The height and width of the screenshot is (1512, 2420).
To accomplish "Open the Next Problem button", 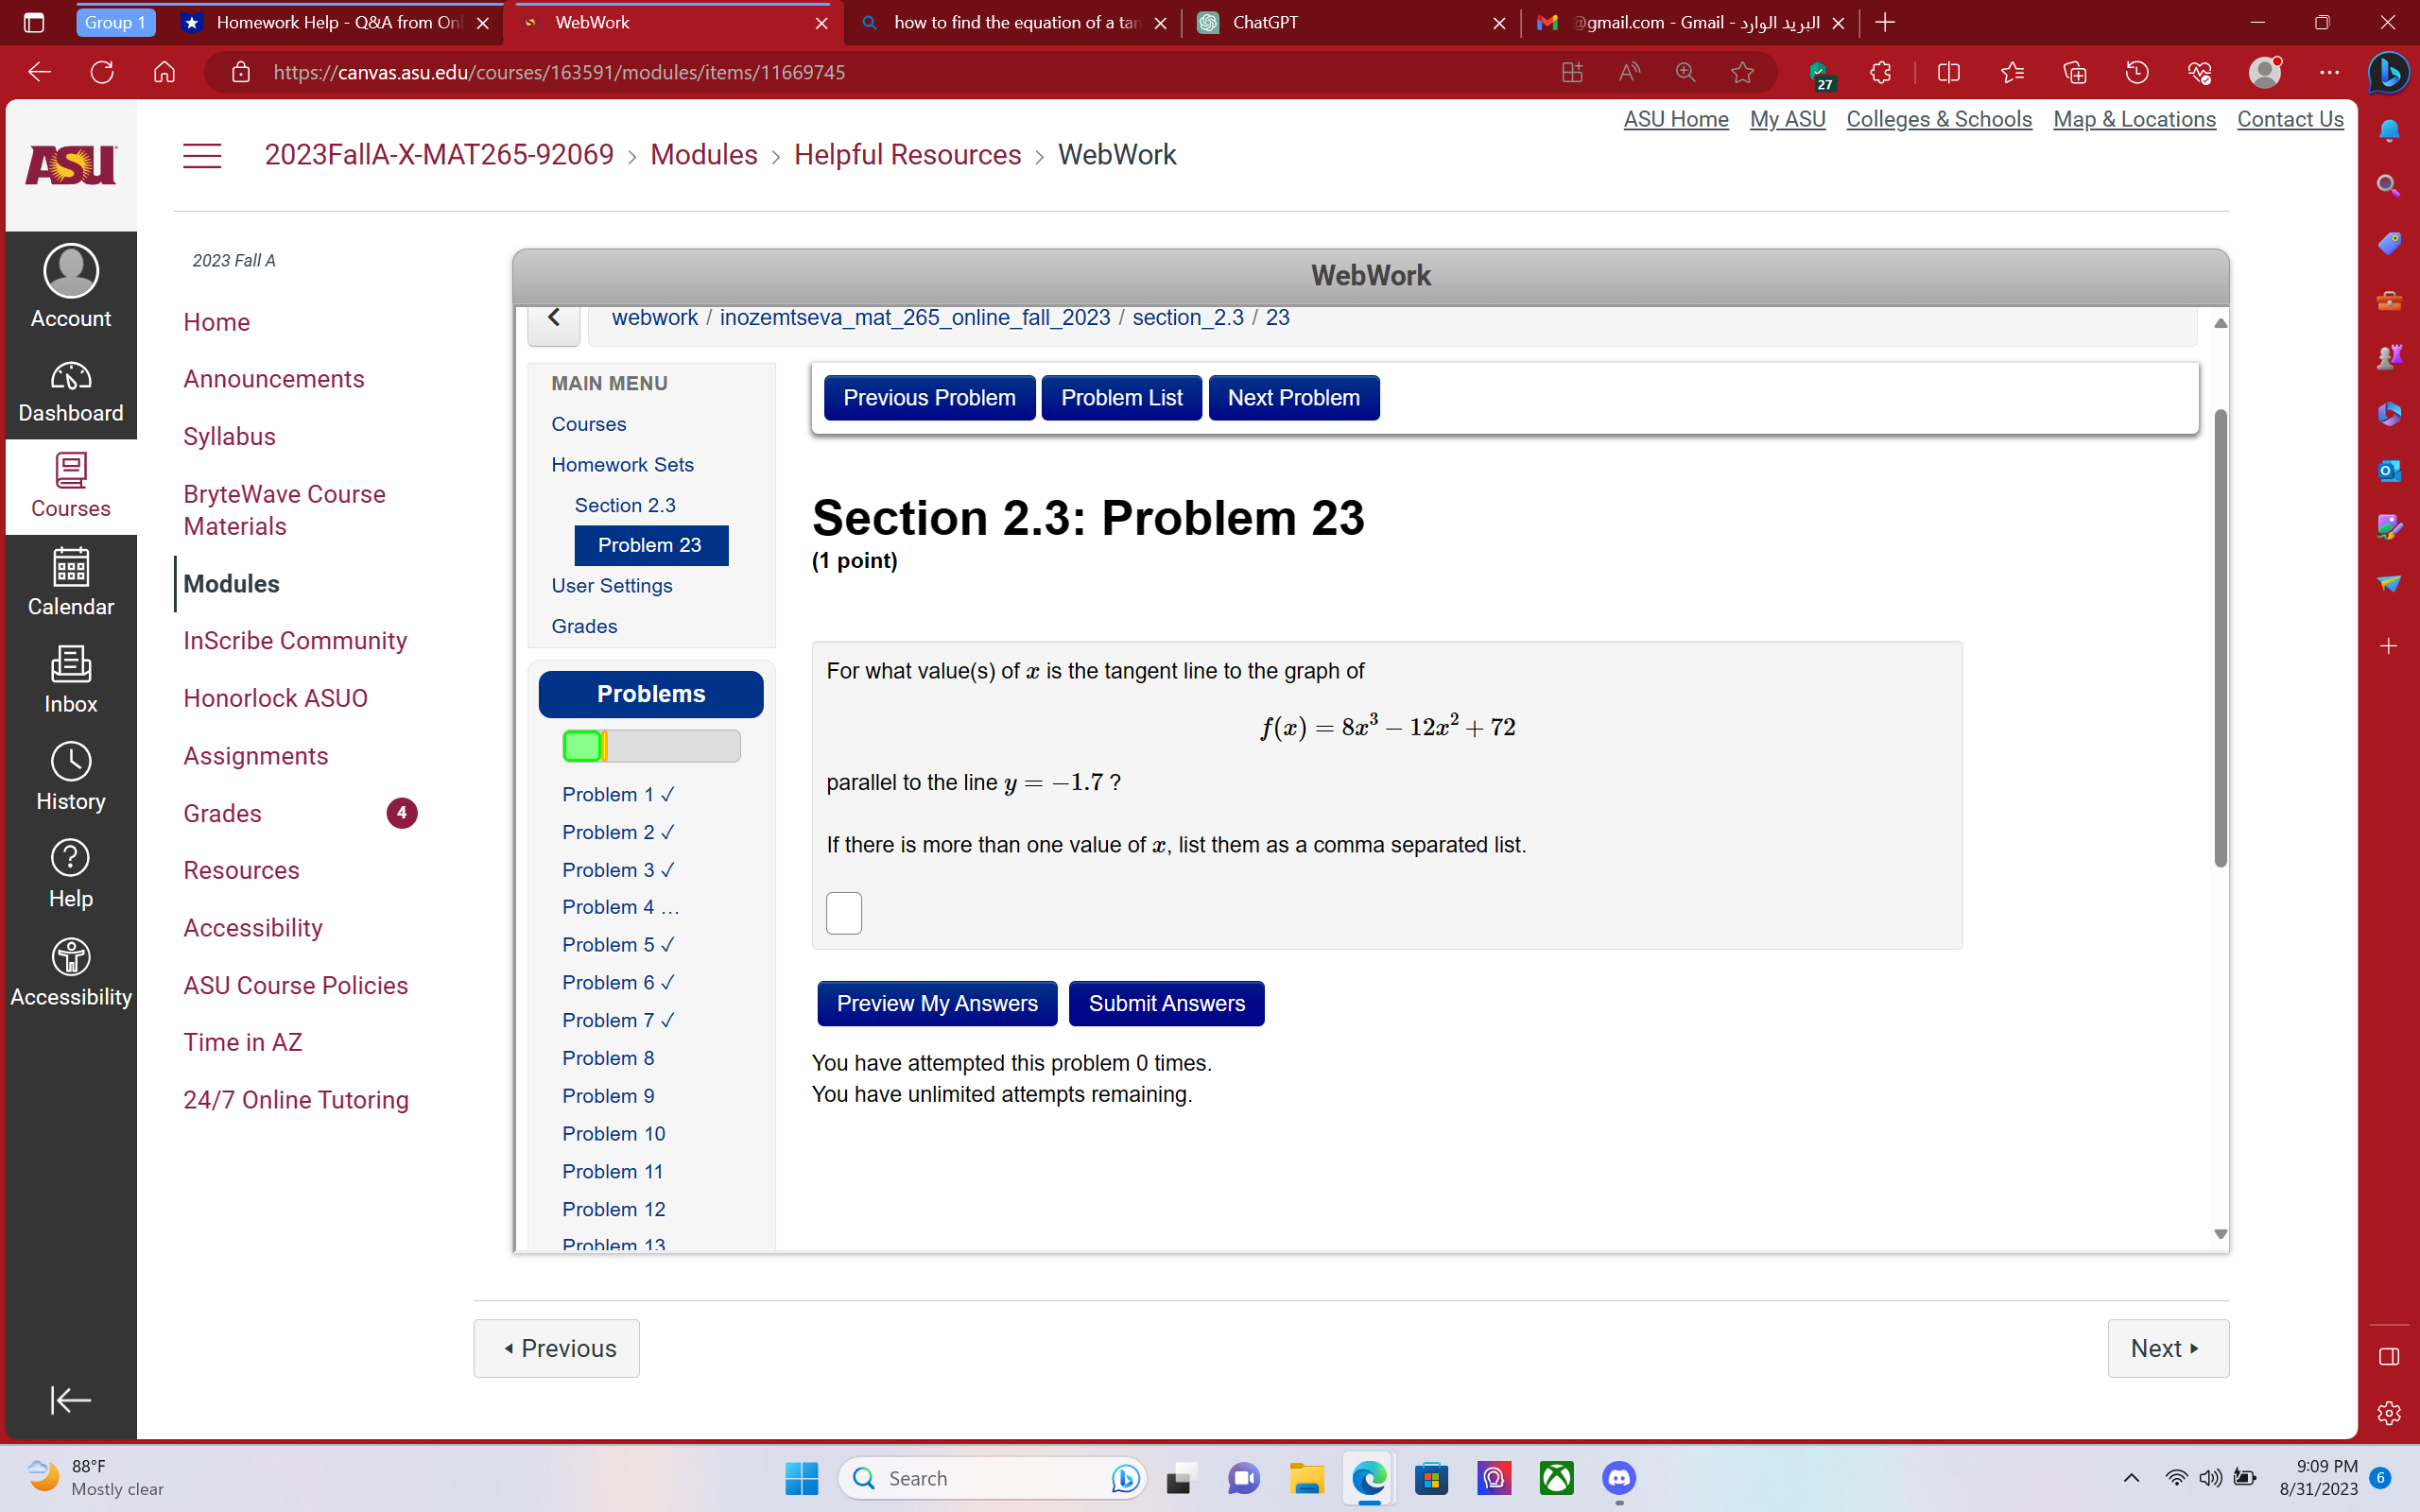I will [1293, 397].
